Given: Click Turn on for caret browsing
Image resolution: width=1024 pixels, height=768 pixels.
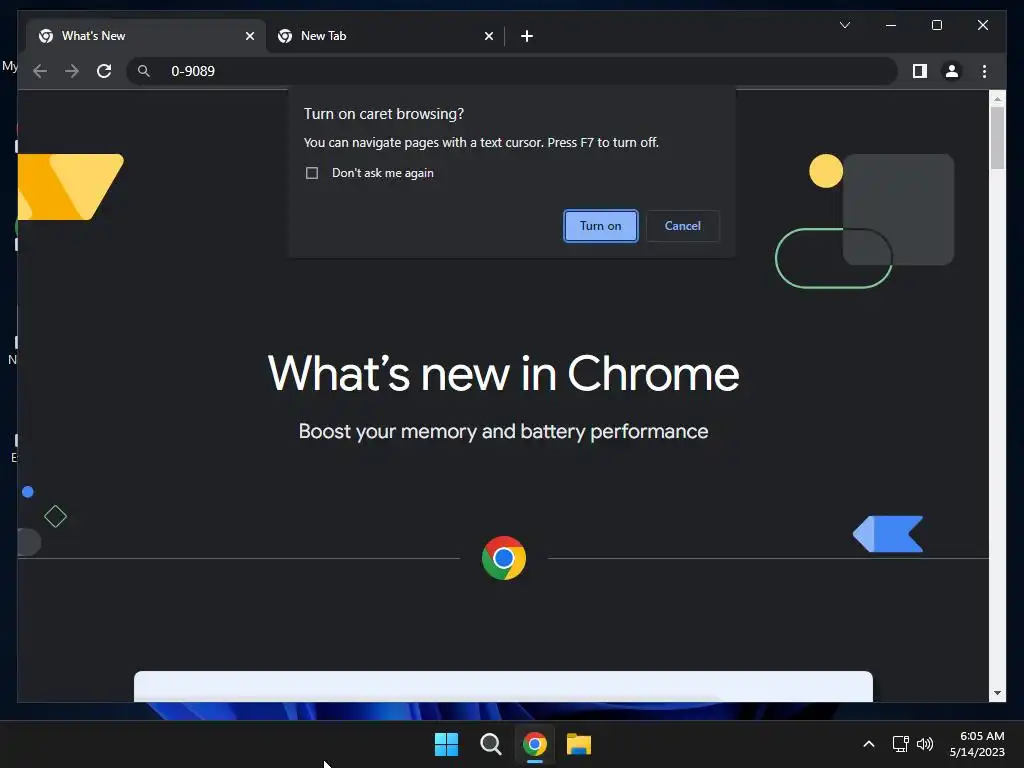Looking at the screenshot, I should tap(600, 226).
